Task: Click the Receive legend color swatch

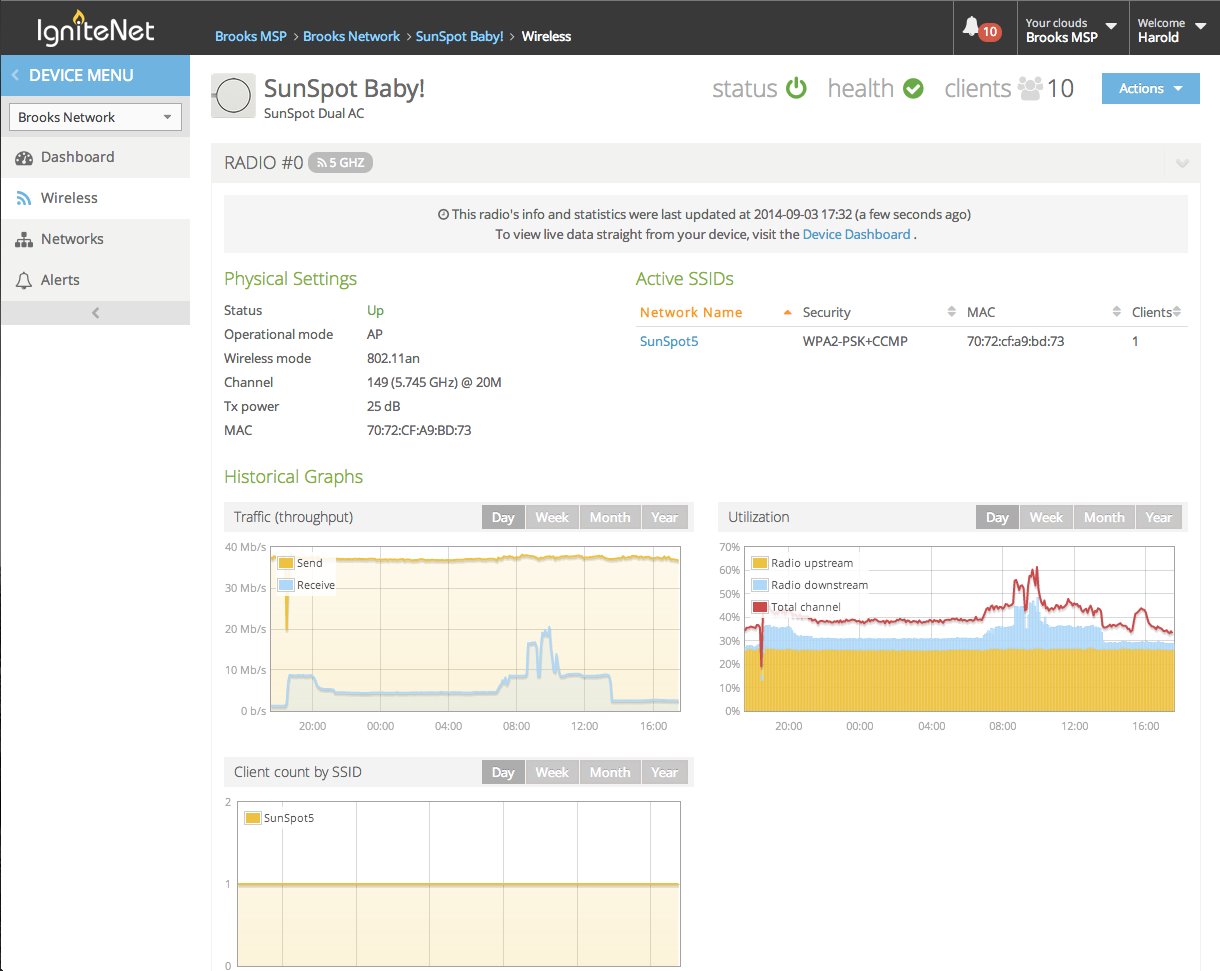Action: [285, 585]
